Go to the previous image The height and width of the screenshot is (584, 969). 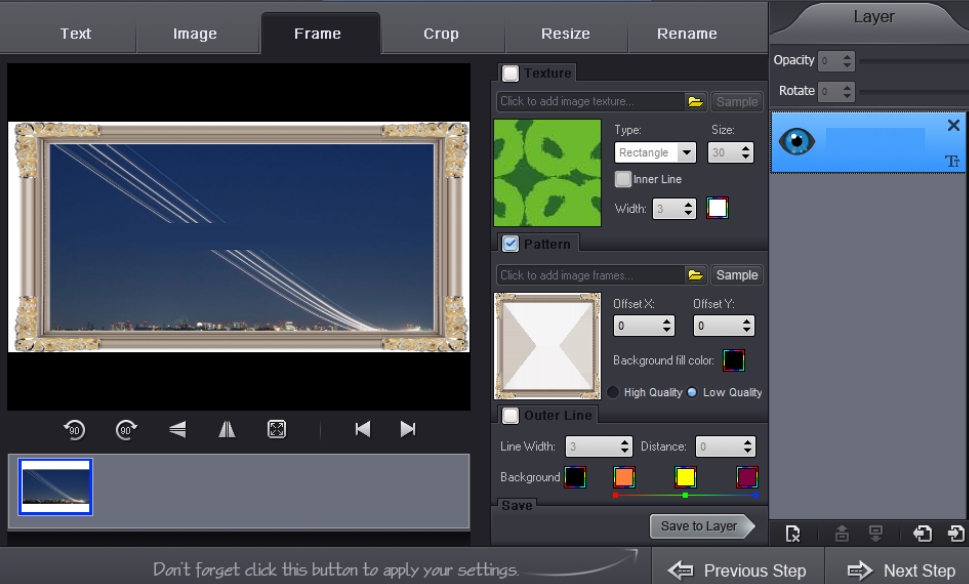click(x=363, y=429)
